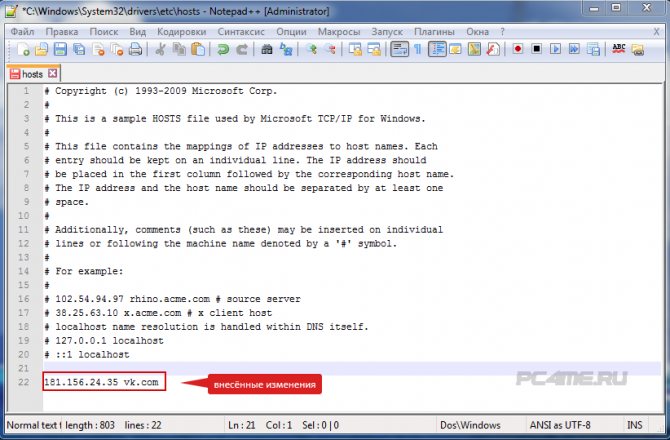
Task: Click the Zoom In icon
Action: [311, 50]
